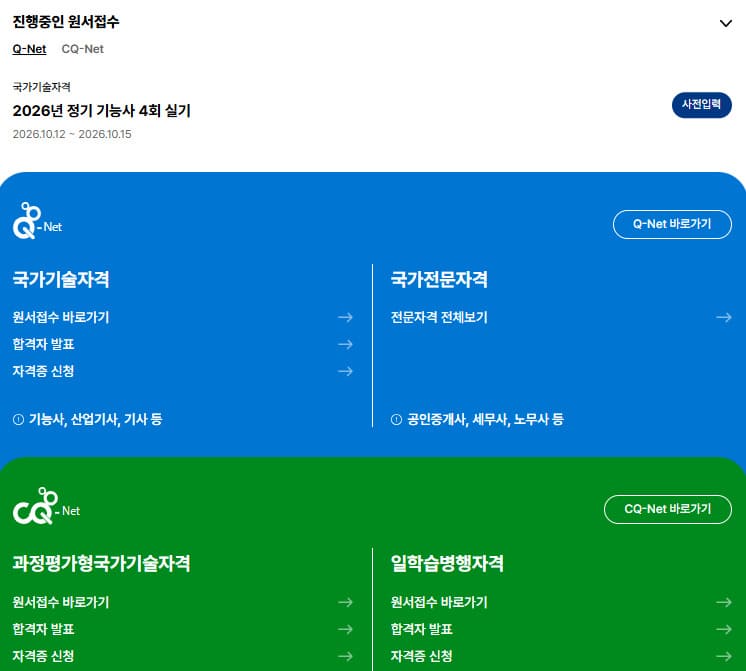
Task: Click the 진행중인 원서접수 title
Action: point(66,21)
